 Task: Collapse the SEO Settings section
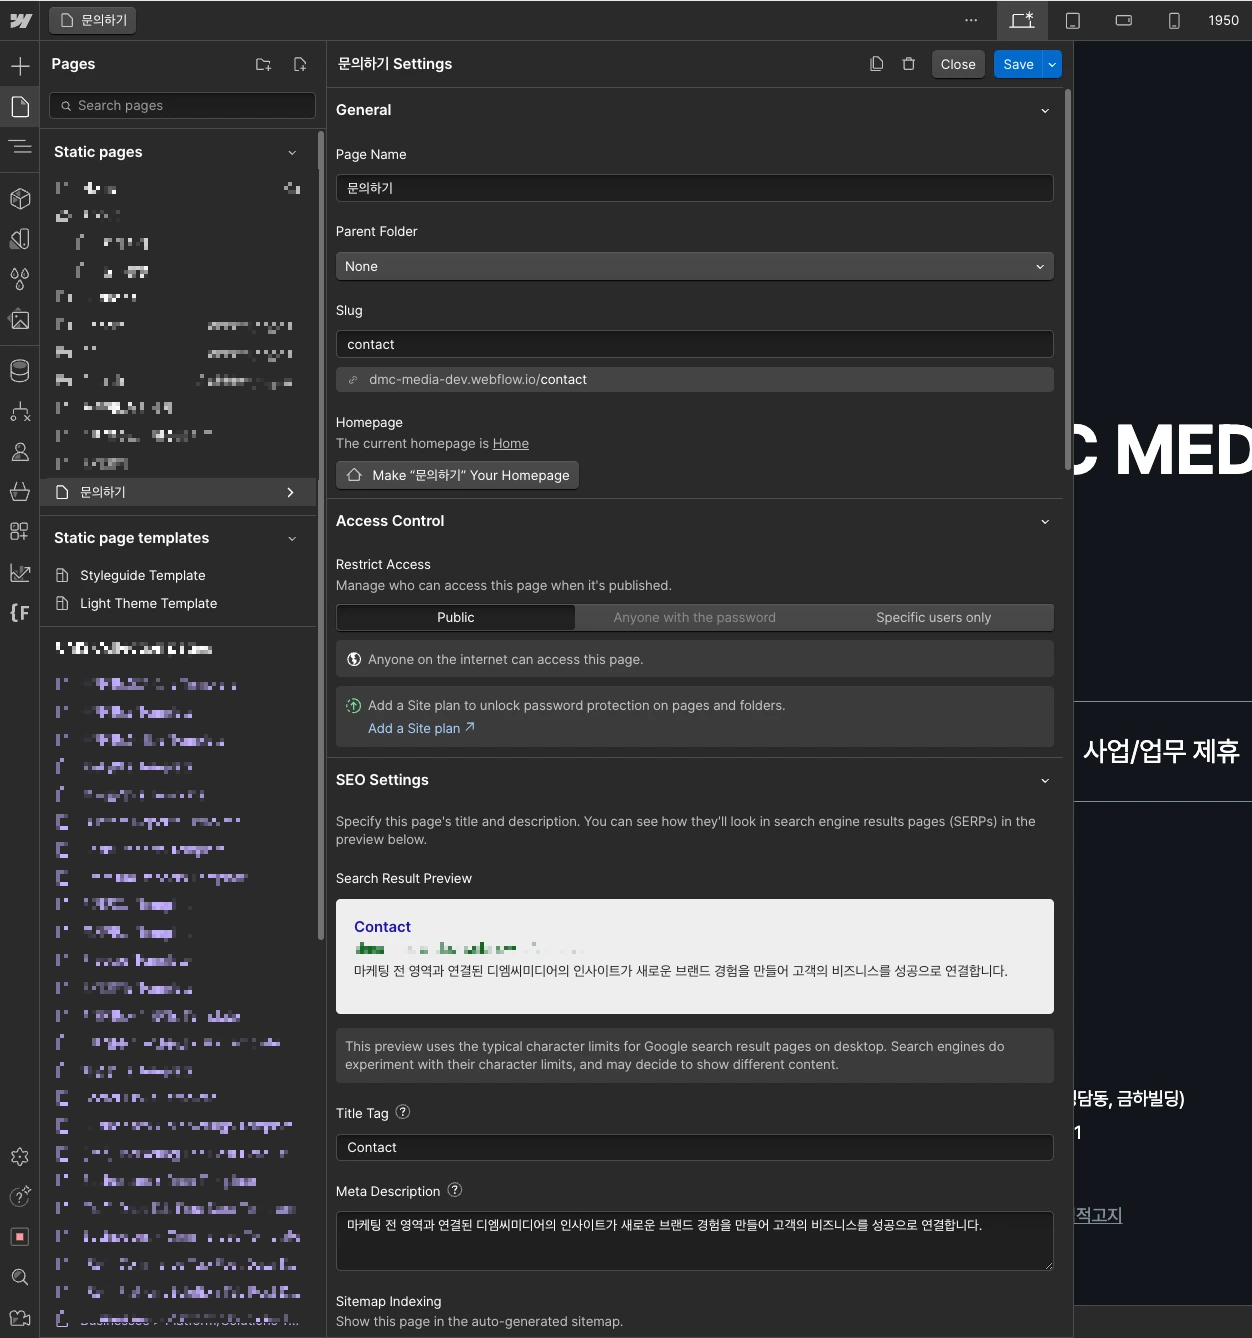pos(1045,781)
